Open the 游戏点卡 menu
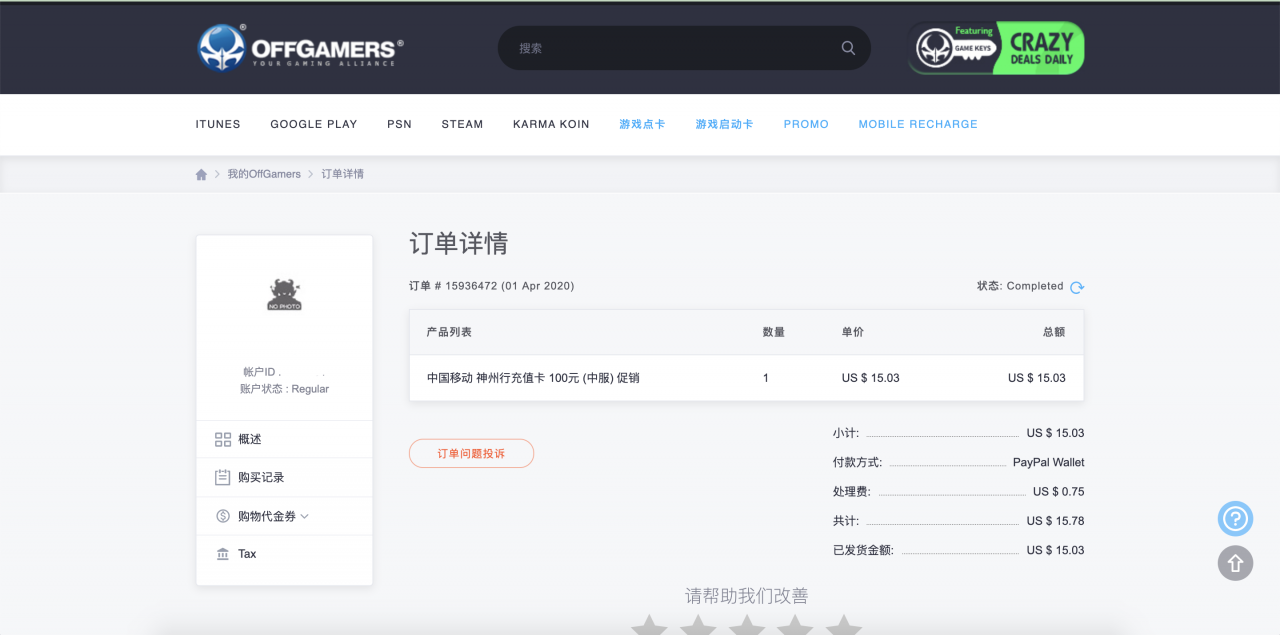The image size is (1280, 635). pyautogui.click(x=642, y=124)
